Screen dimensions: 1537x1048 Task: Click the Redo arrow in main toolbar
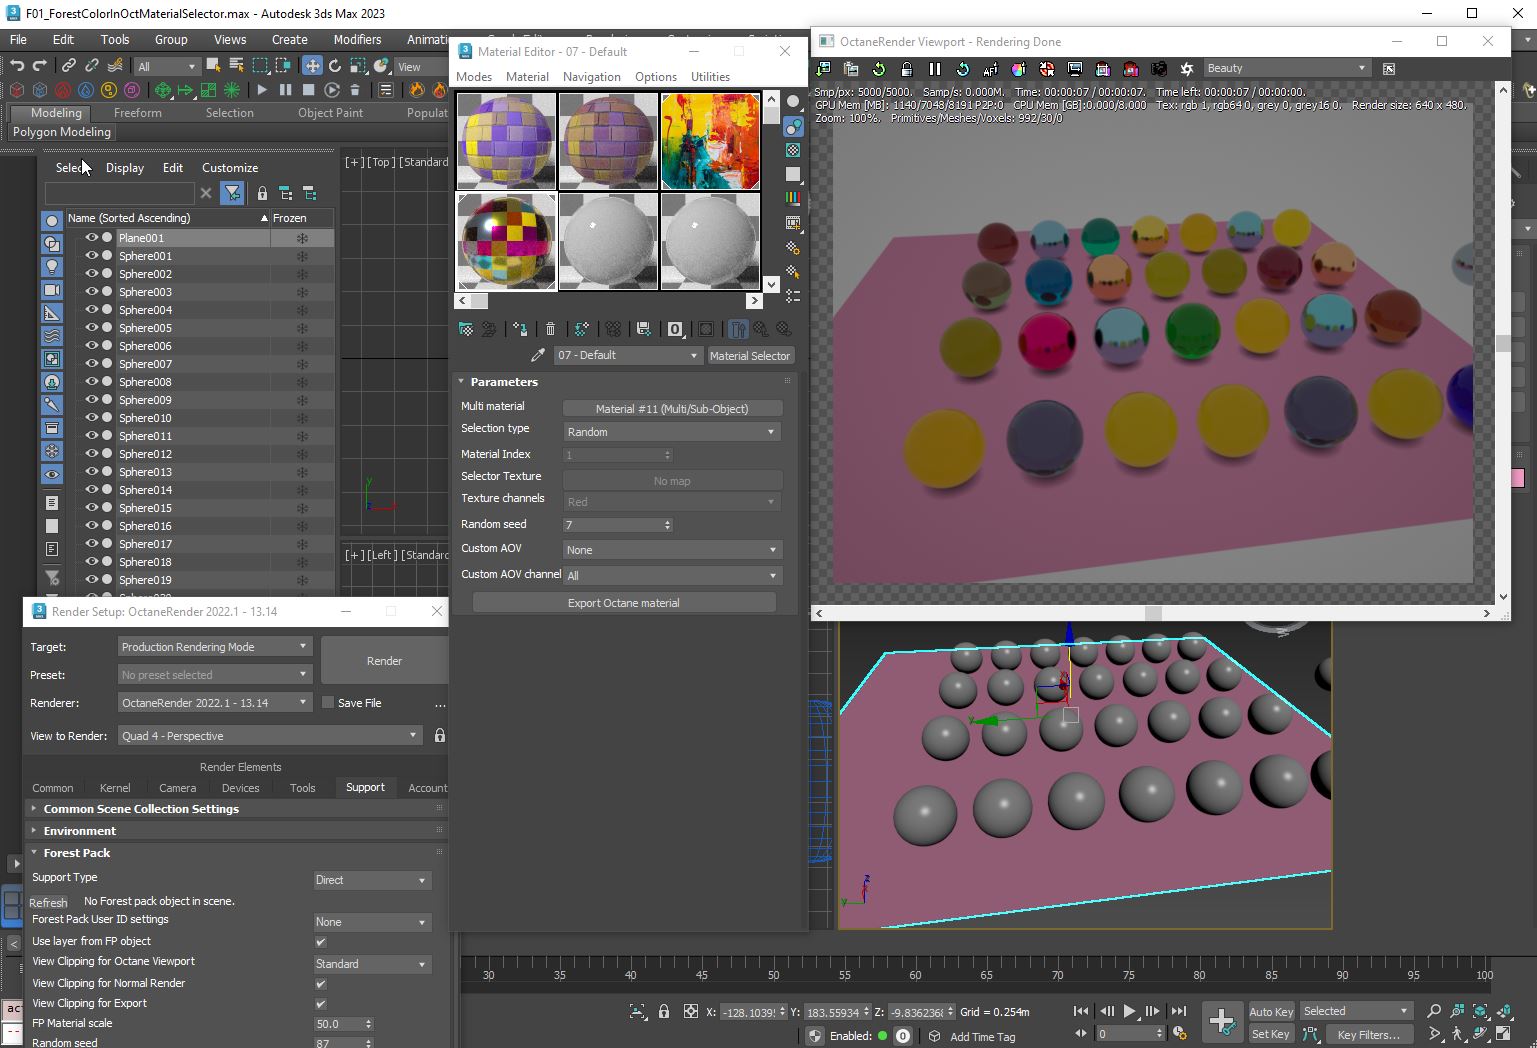[x=40, y=66]
